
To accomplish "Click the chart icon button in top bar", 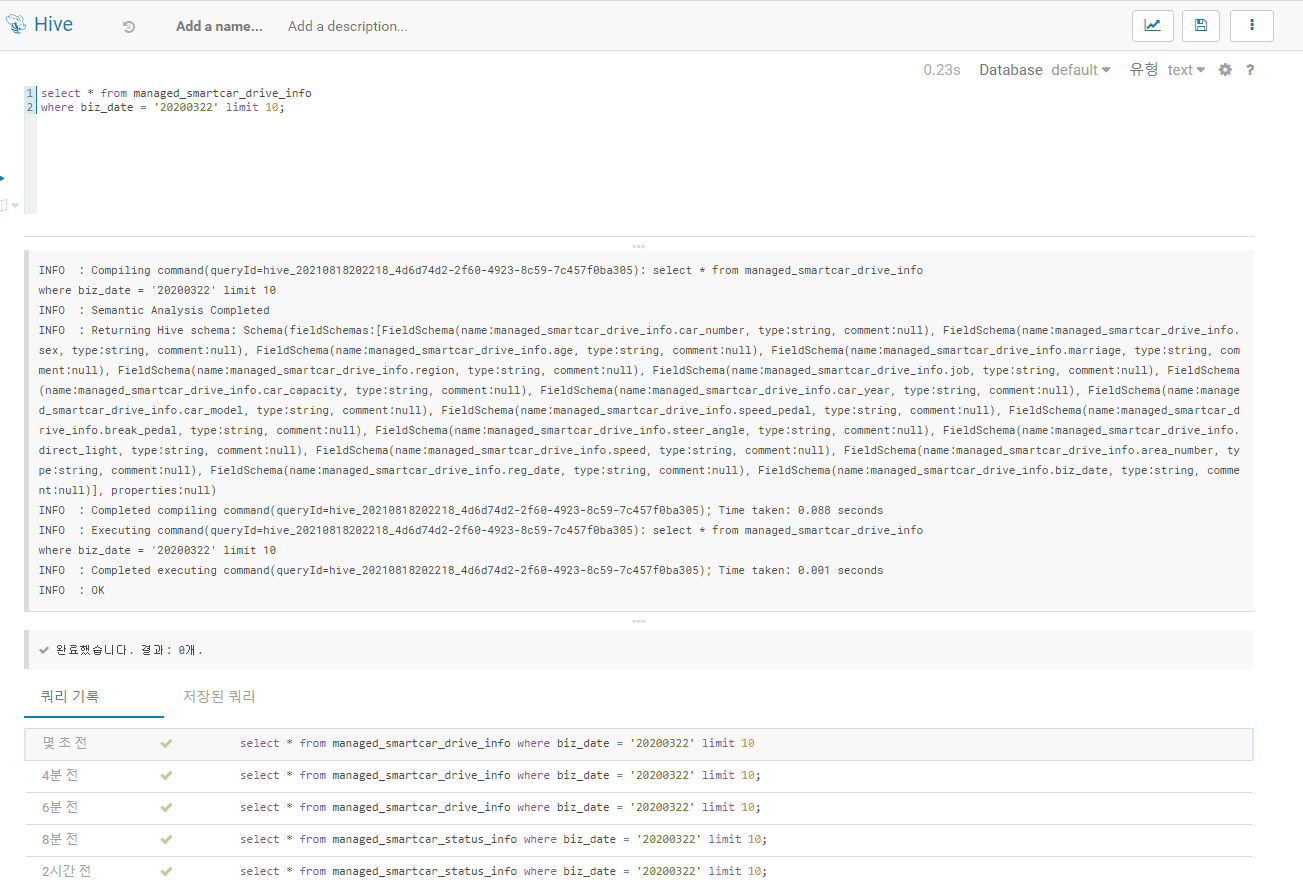I will coord(1152,26).
